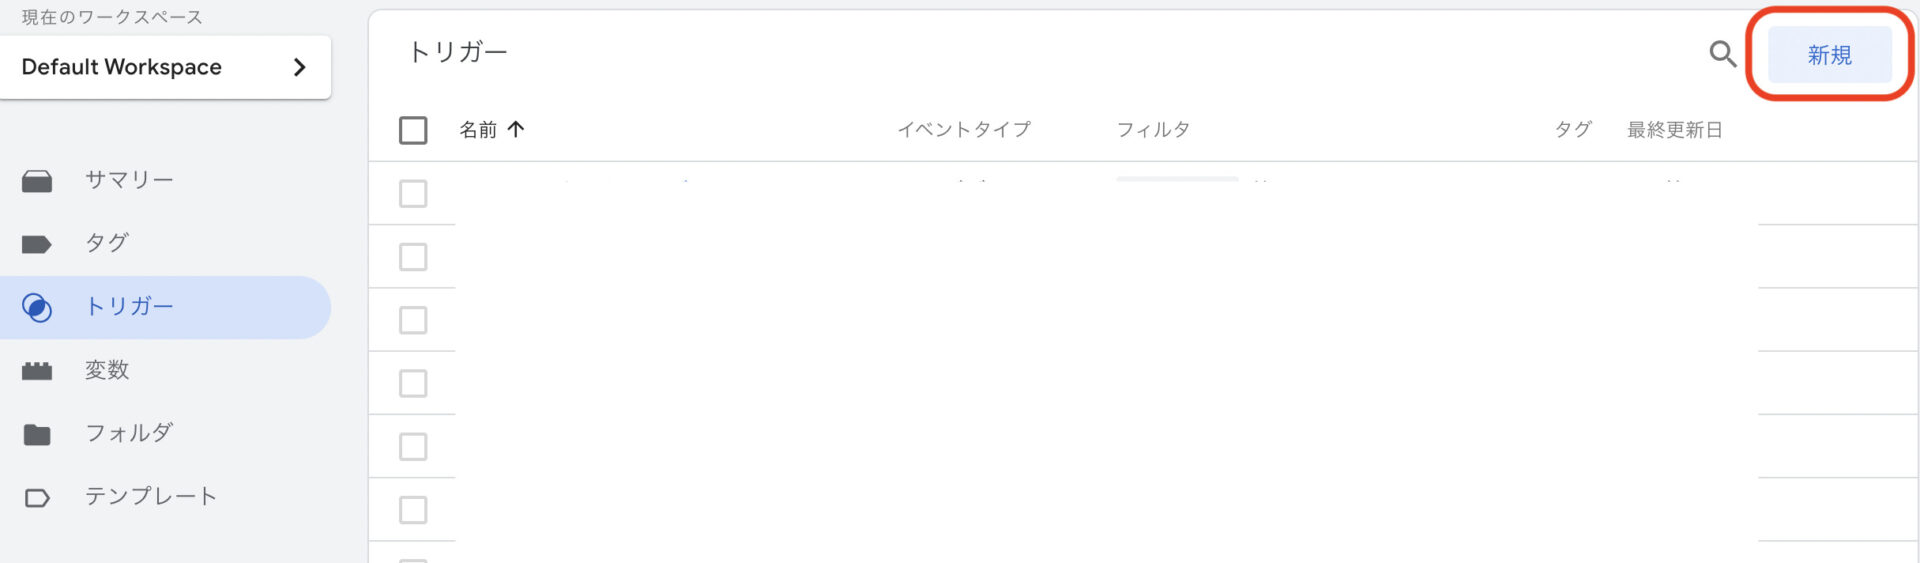Click the 新規 button

coord(1830,55)
